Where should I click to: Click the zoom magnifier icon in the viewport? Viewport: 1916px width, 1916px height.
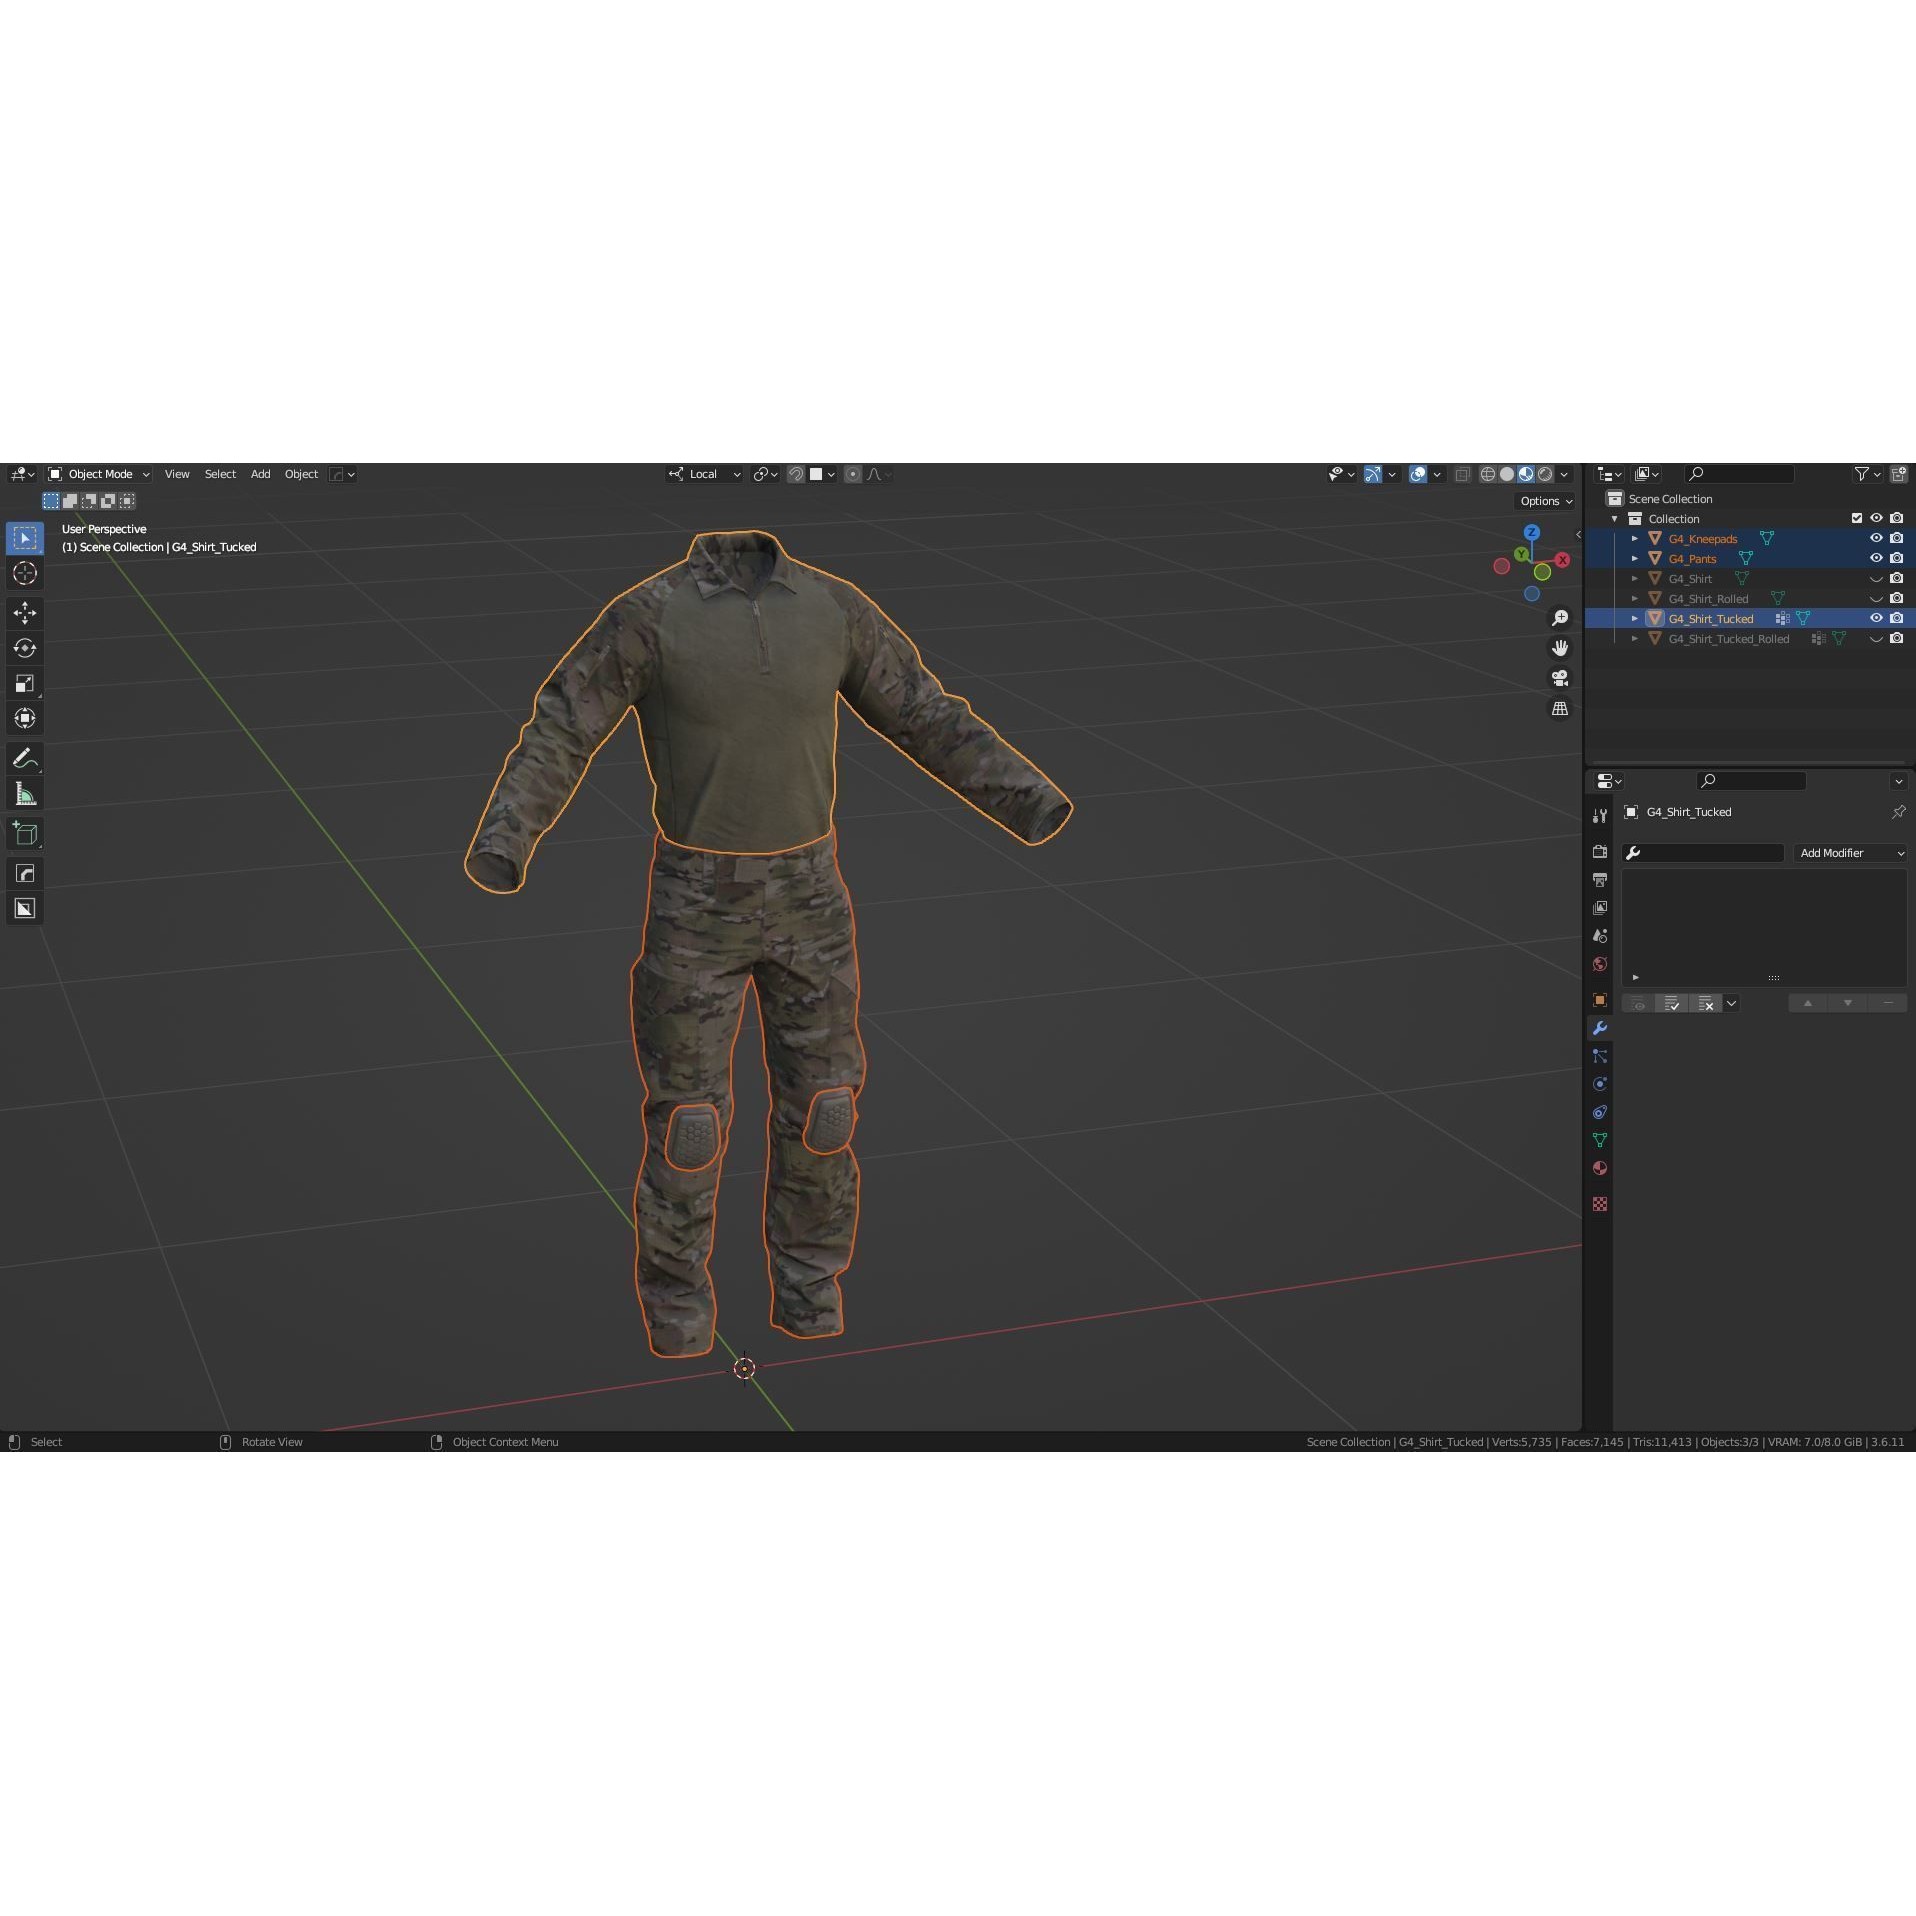pos(1561,617)
